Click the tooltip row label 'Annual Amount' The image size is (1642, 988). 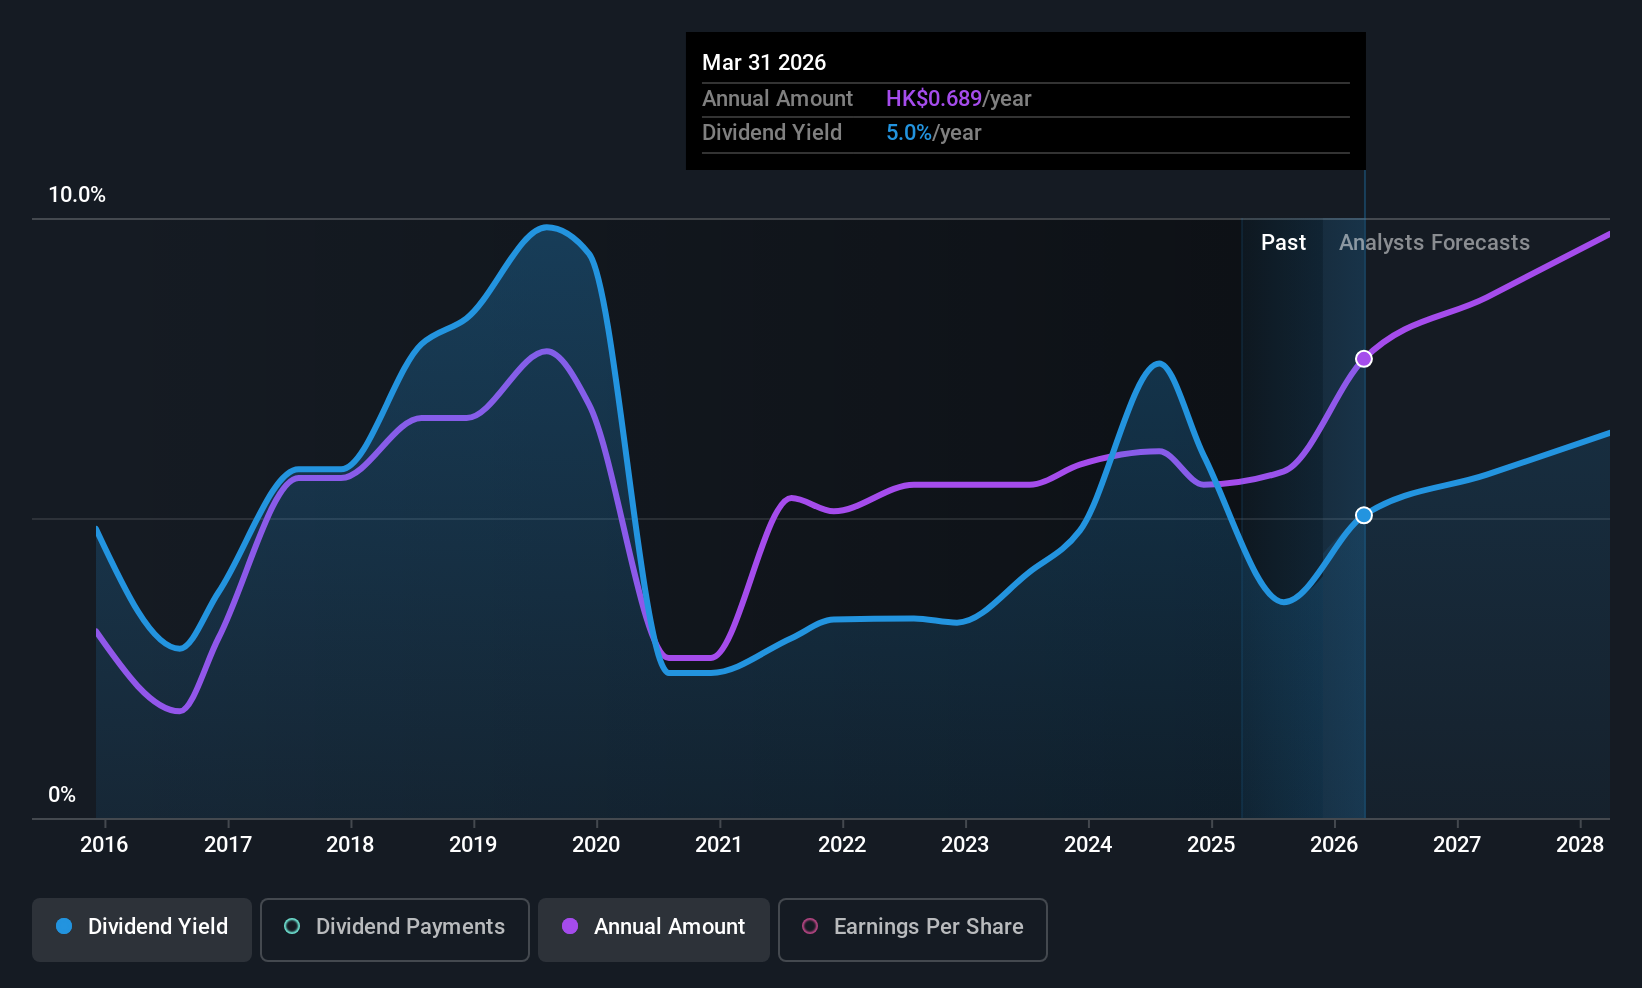tap(777, 98)
